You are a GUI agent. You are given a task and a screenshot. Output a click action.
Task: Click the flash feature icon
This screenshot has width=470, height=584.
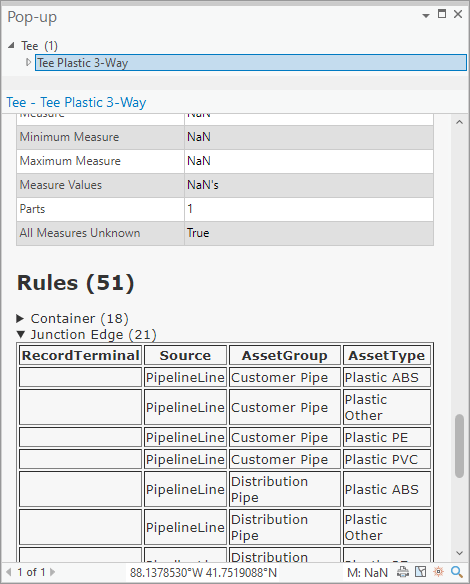438,571
